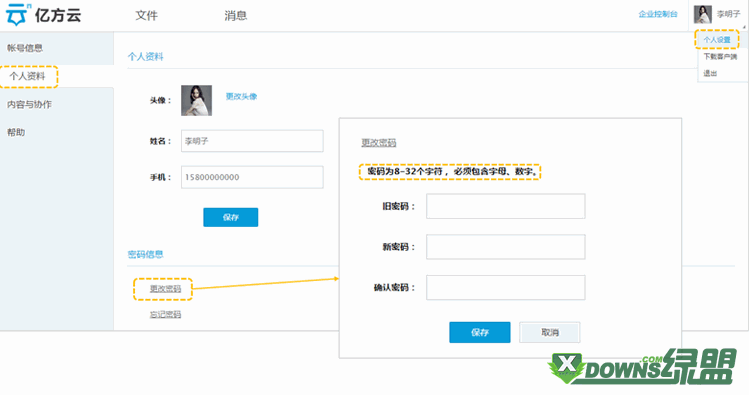Screen dimensions: 749x395
Task: Click the 密码信息 section heading
Action: 146,254
